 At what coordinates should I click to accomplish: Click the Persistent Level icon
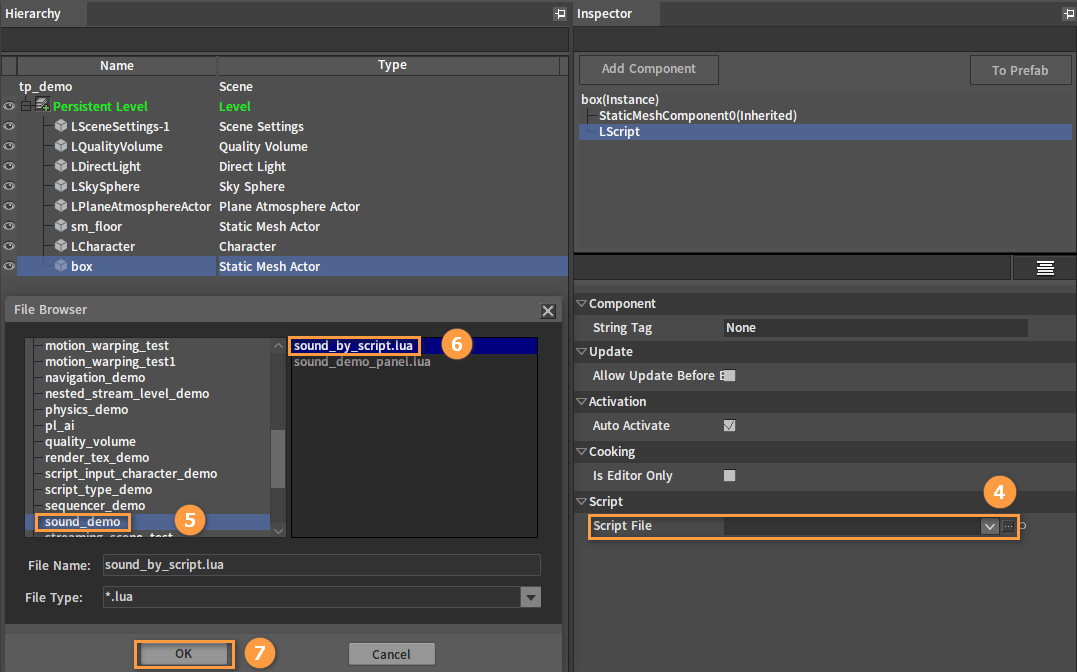pos(43,105)
